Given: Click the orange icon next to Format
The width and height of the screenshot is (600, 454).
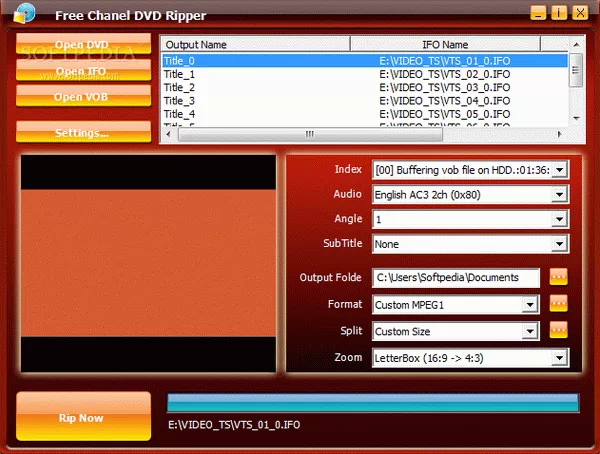Looking at the screenshot, I should point(558,304).
